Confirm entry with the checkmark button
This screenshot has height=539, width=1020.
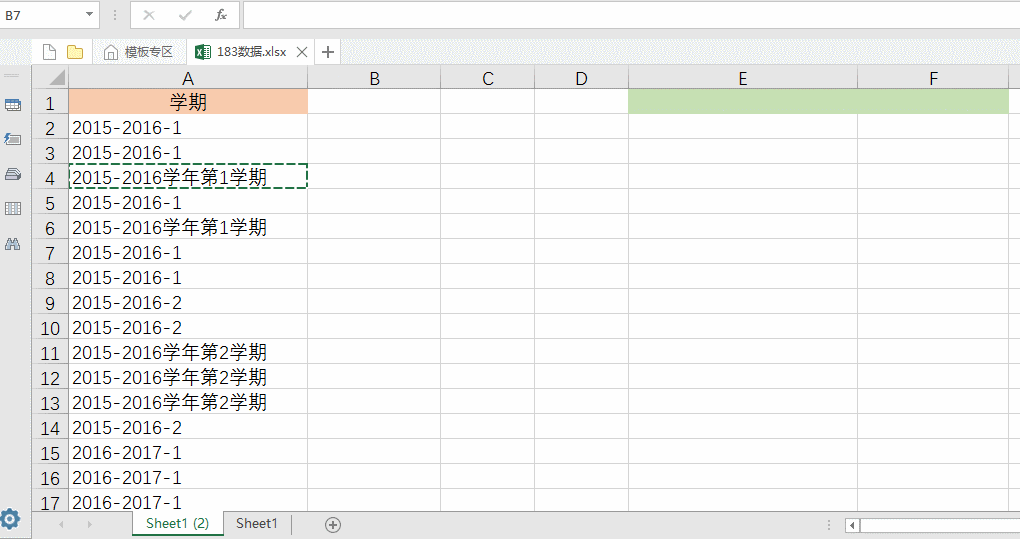pyautogui.click(x=185, y=15)
